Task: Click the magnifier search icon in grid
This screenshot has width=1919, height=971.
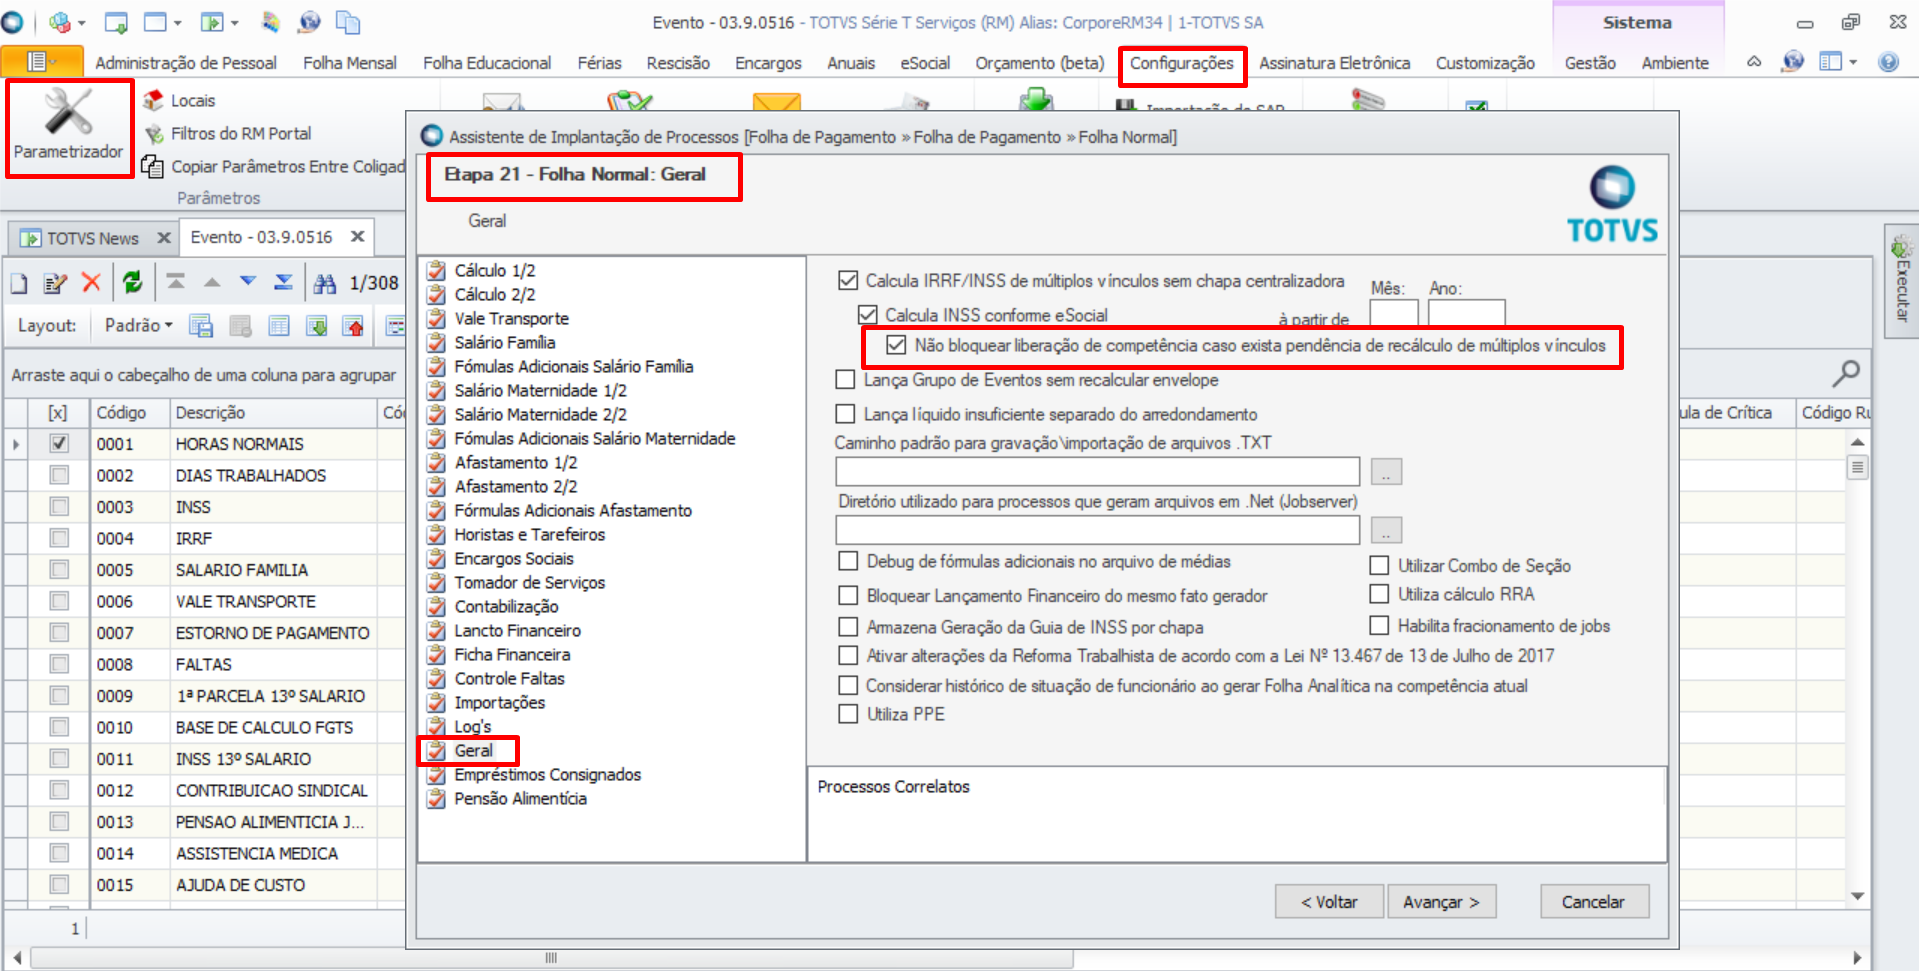Action: [x=1846, y=374]
